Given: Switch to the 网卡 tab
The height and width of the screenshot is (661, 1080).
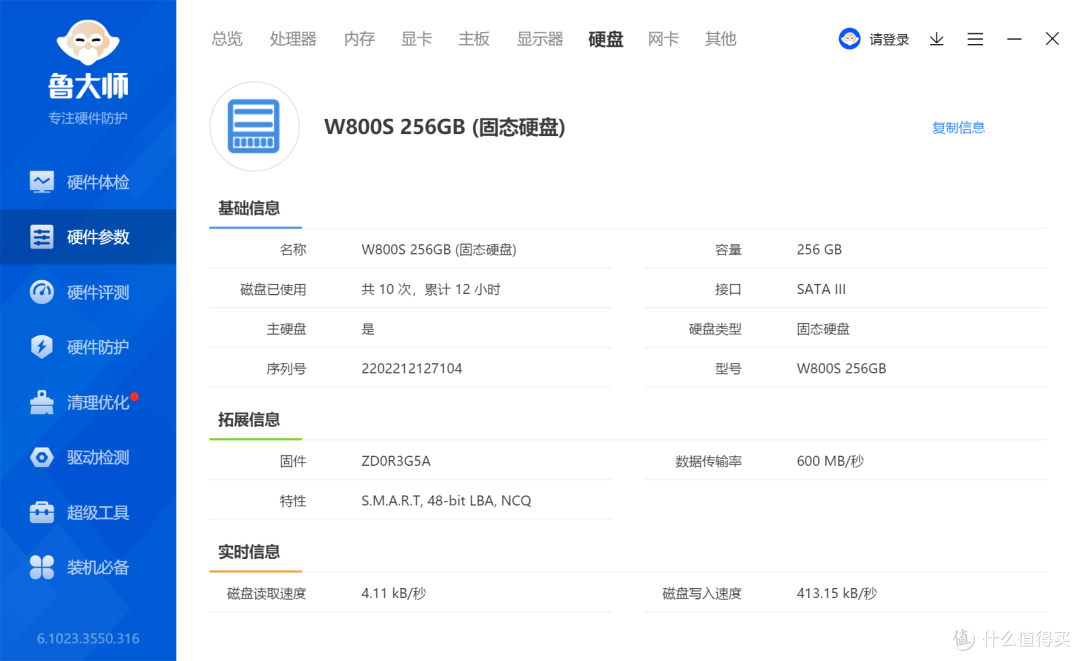Looking at the screenshot, I should [x=663, y=39].
